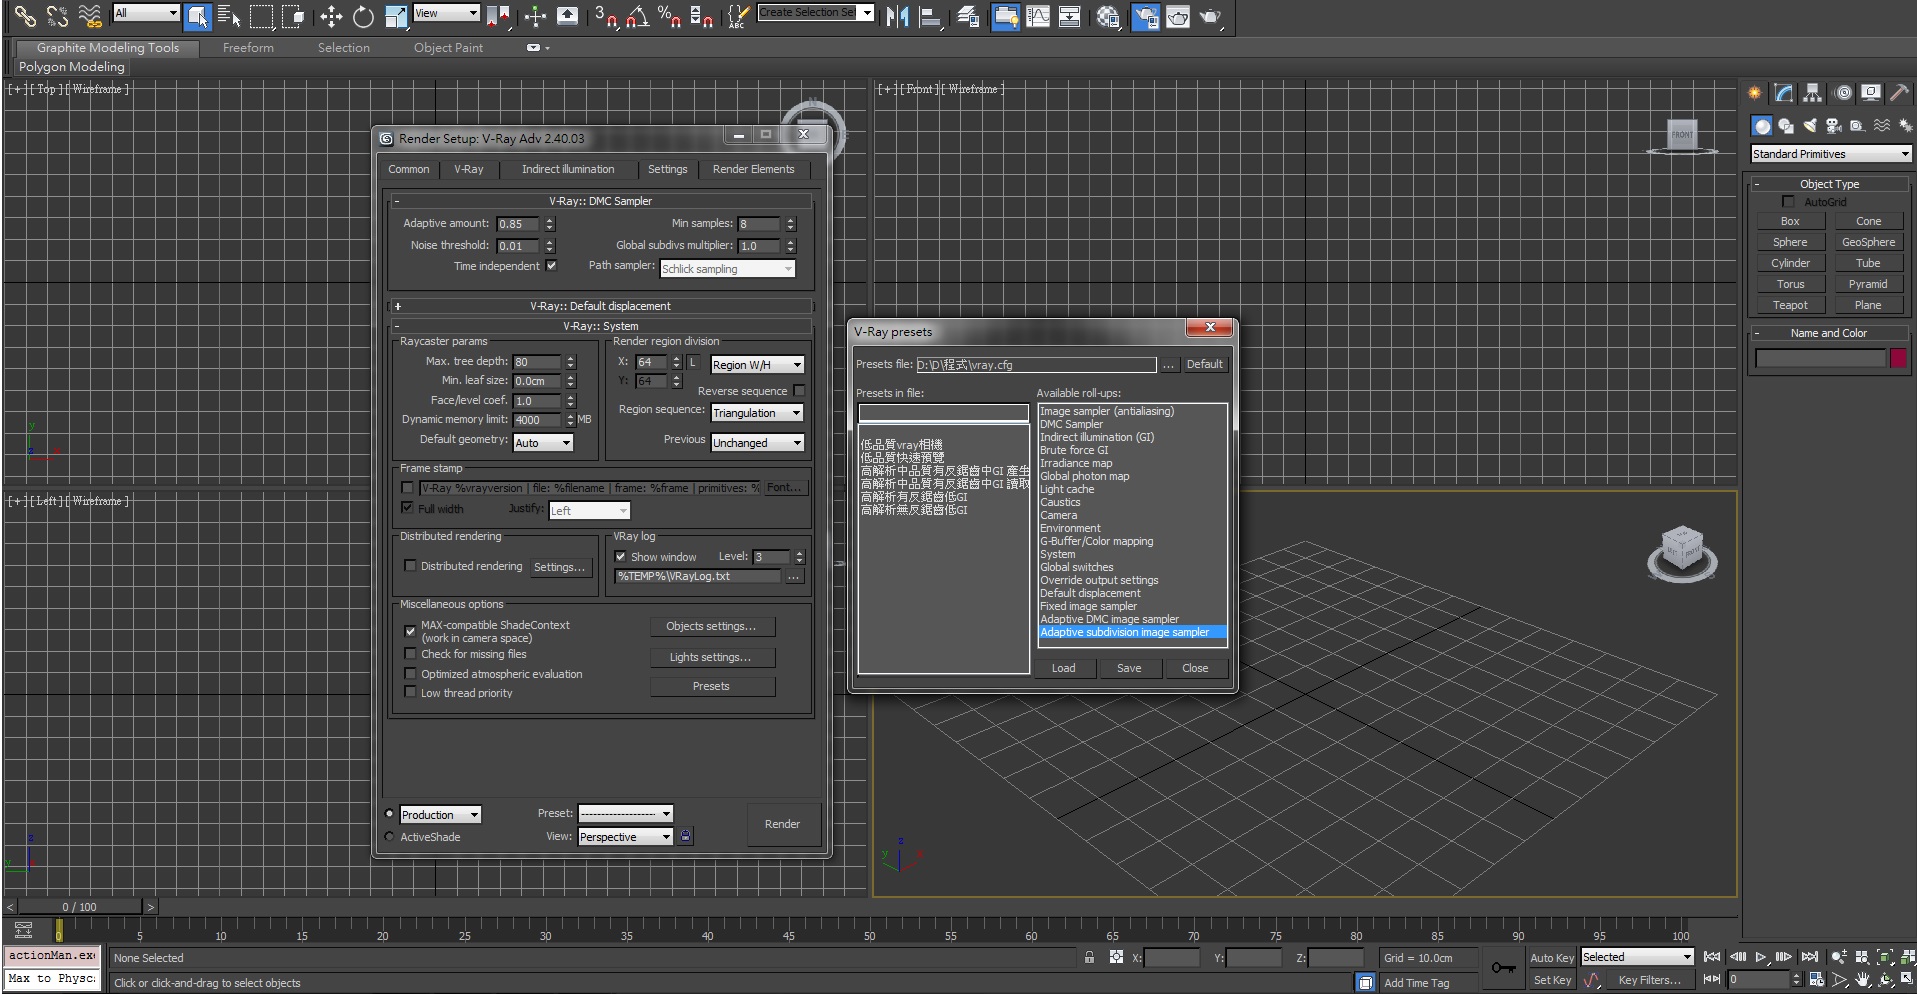Click the object color swatch in Name and Color
Screen dimensions: 1917x994
(x=1897, y=359)
